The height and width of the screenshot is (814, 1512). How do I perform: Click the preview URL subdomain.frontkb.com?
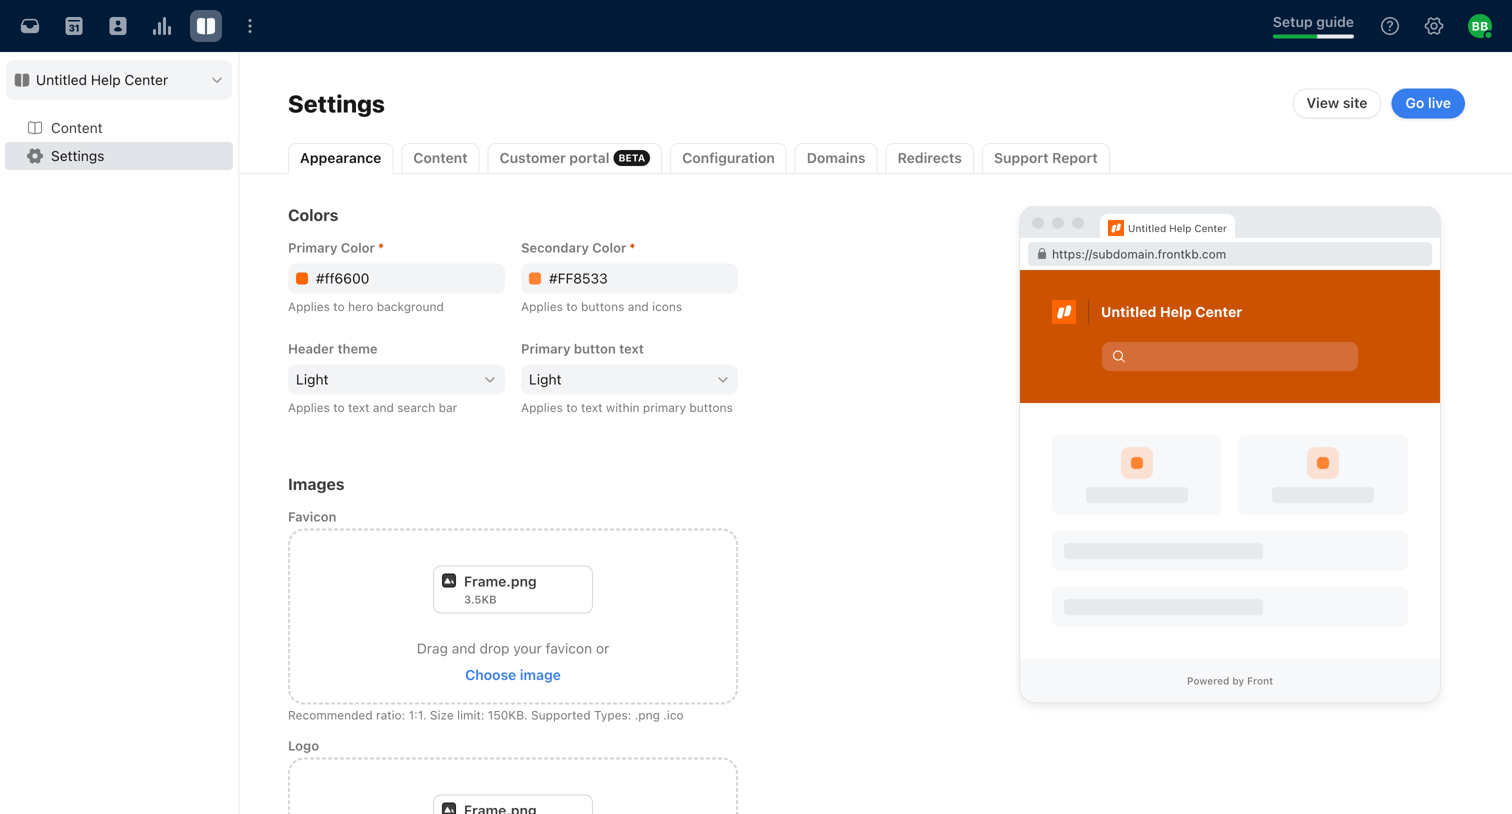tap(1139, 254)
